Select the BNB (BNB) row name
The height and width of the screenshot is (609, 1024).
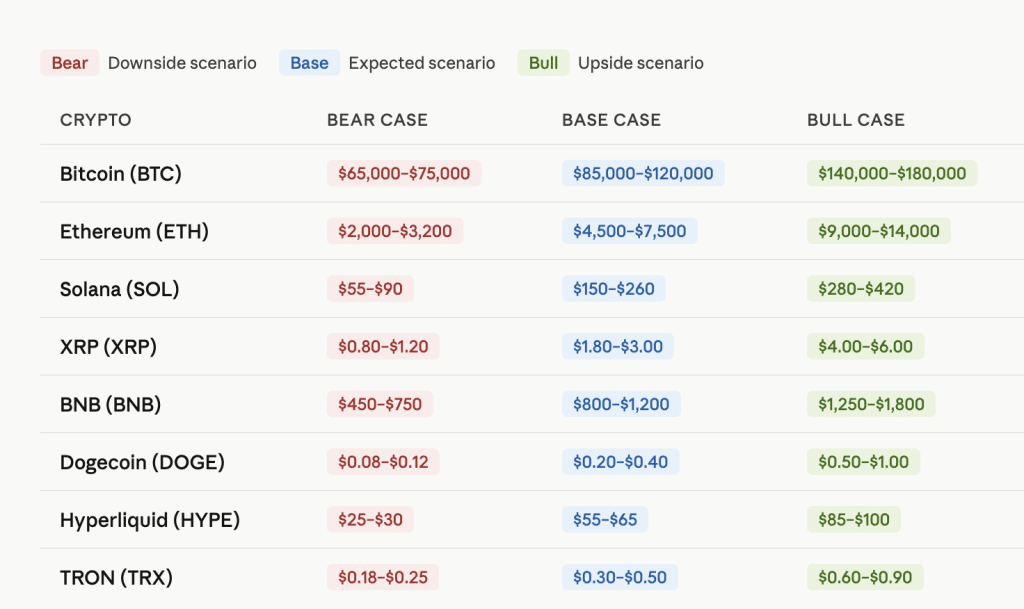click(110, 405)
